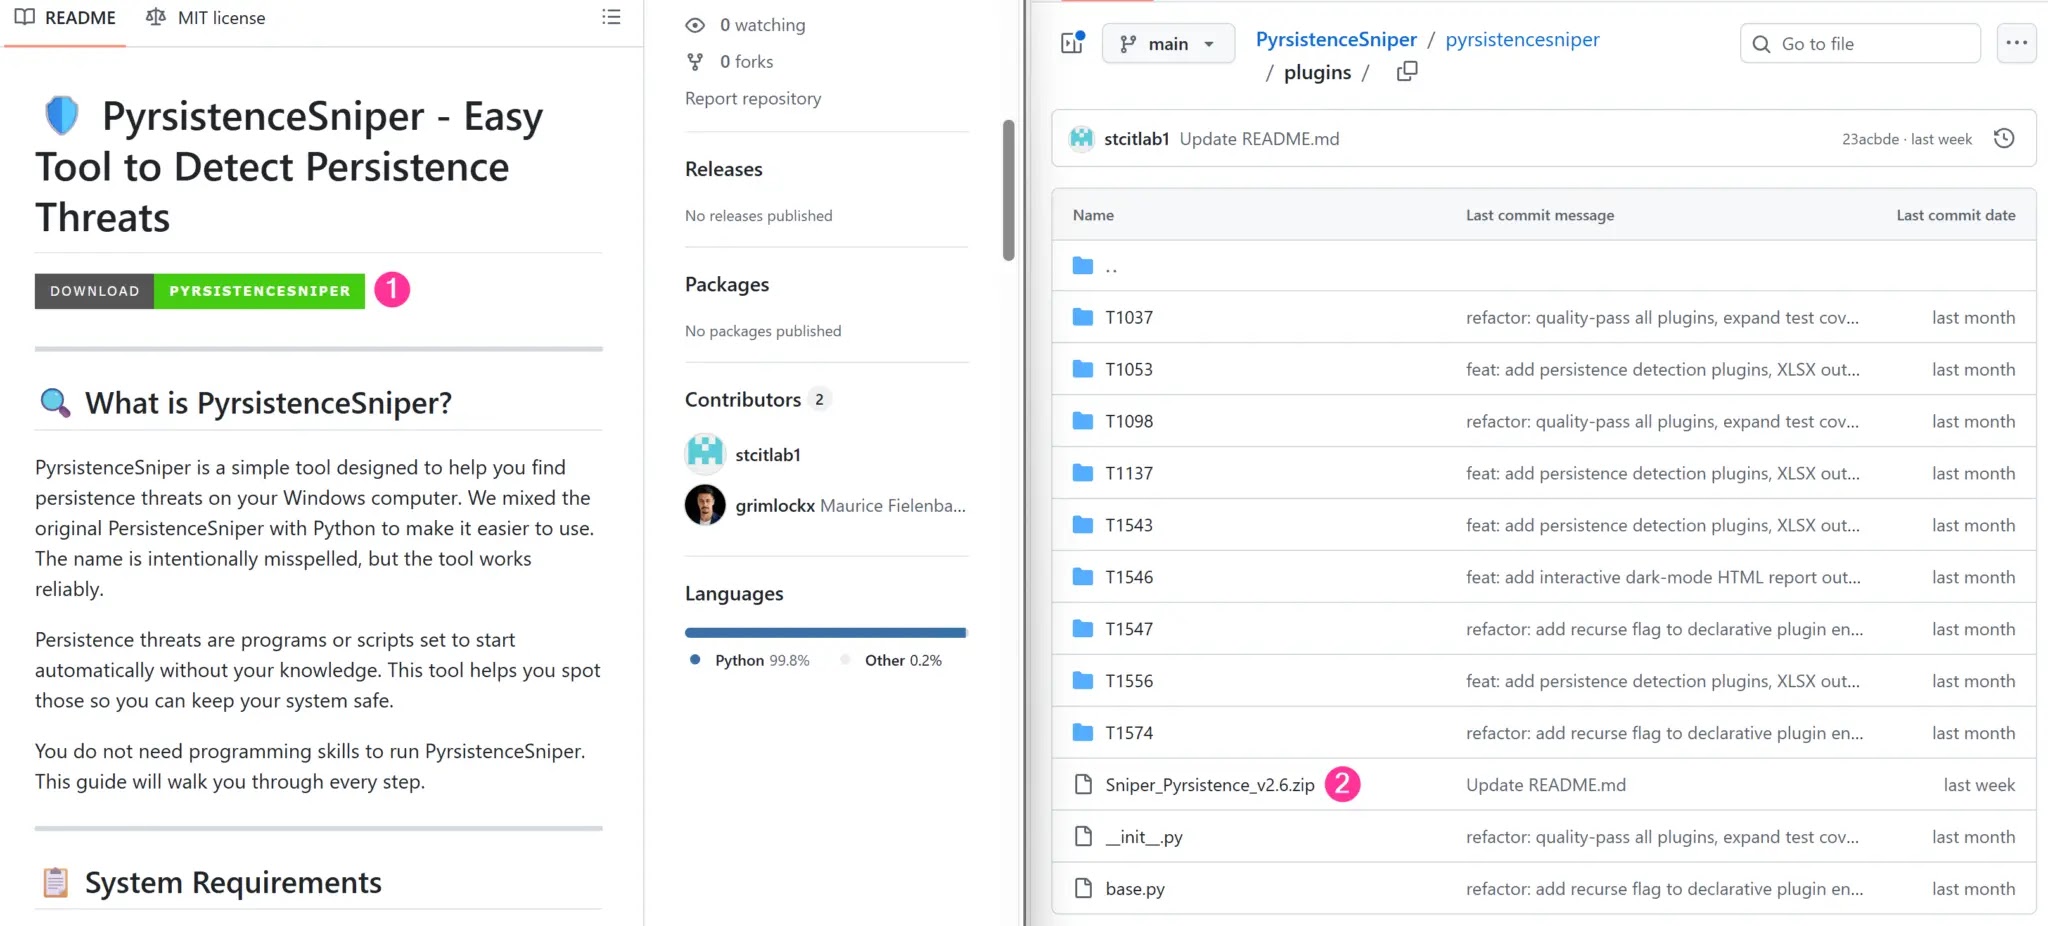Open T1547 recurse flag commit message
This screenshot has width=2048, height=926.
tap(1664, 630)
